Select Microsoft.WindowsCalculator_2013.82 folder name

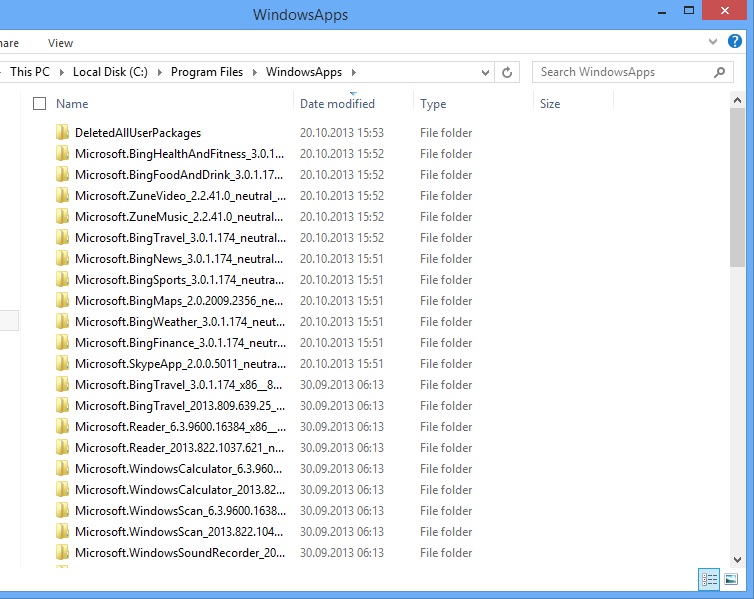[x=180, y=489]
